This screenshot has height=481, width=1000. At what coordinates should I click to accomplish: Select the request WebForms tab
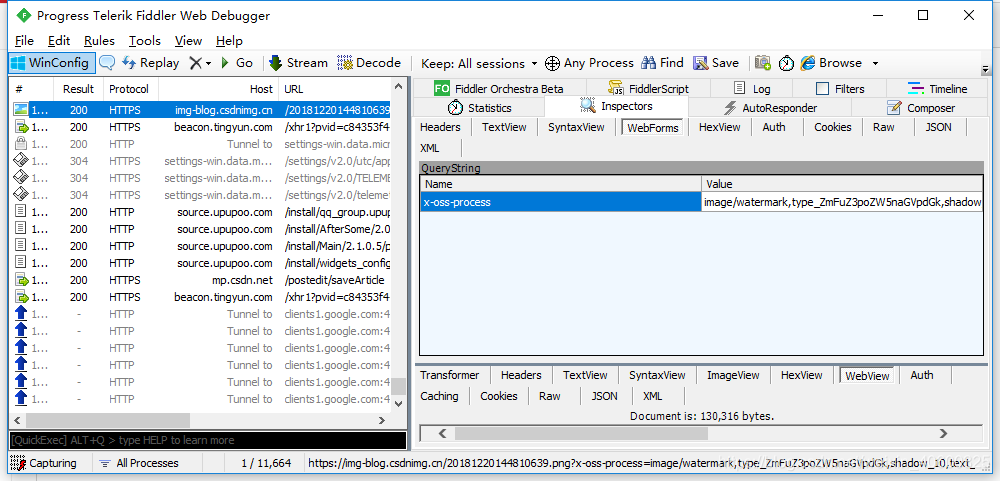click(654, 128)
